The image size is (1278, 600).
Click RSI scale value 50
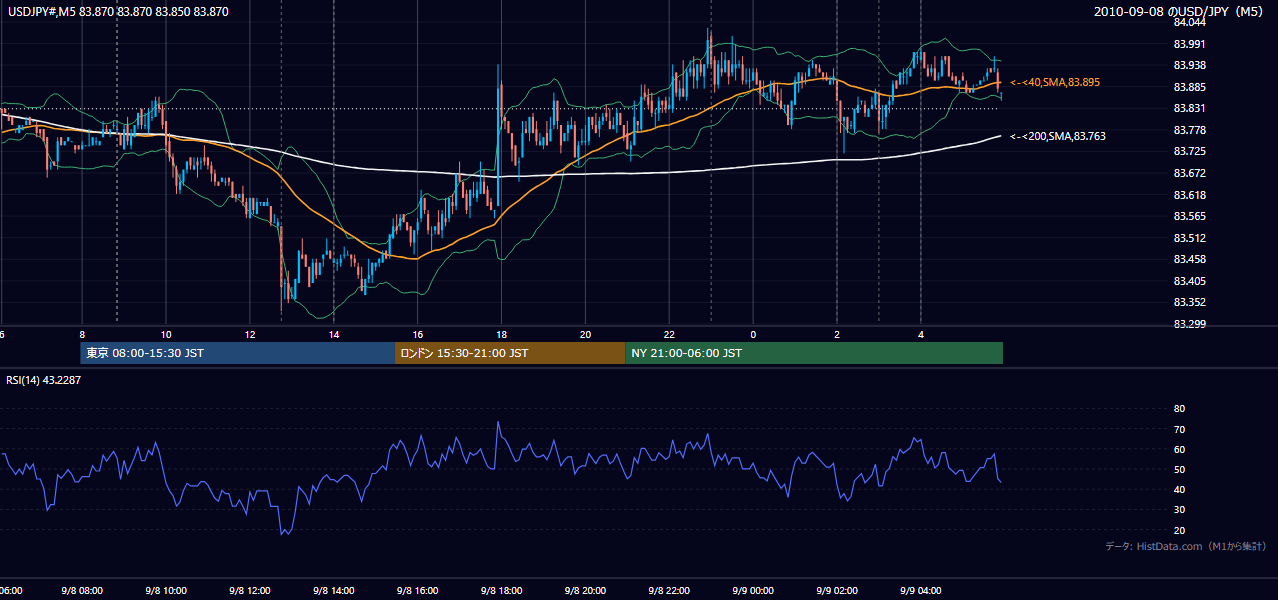tap(1179, 469)
